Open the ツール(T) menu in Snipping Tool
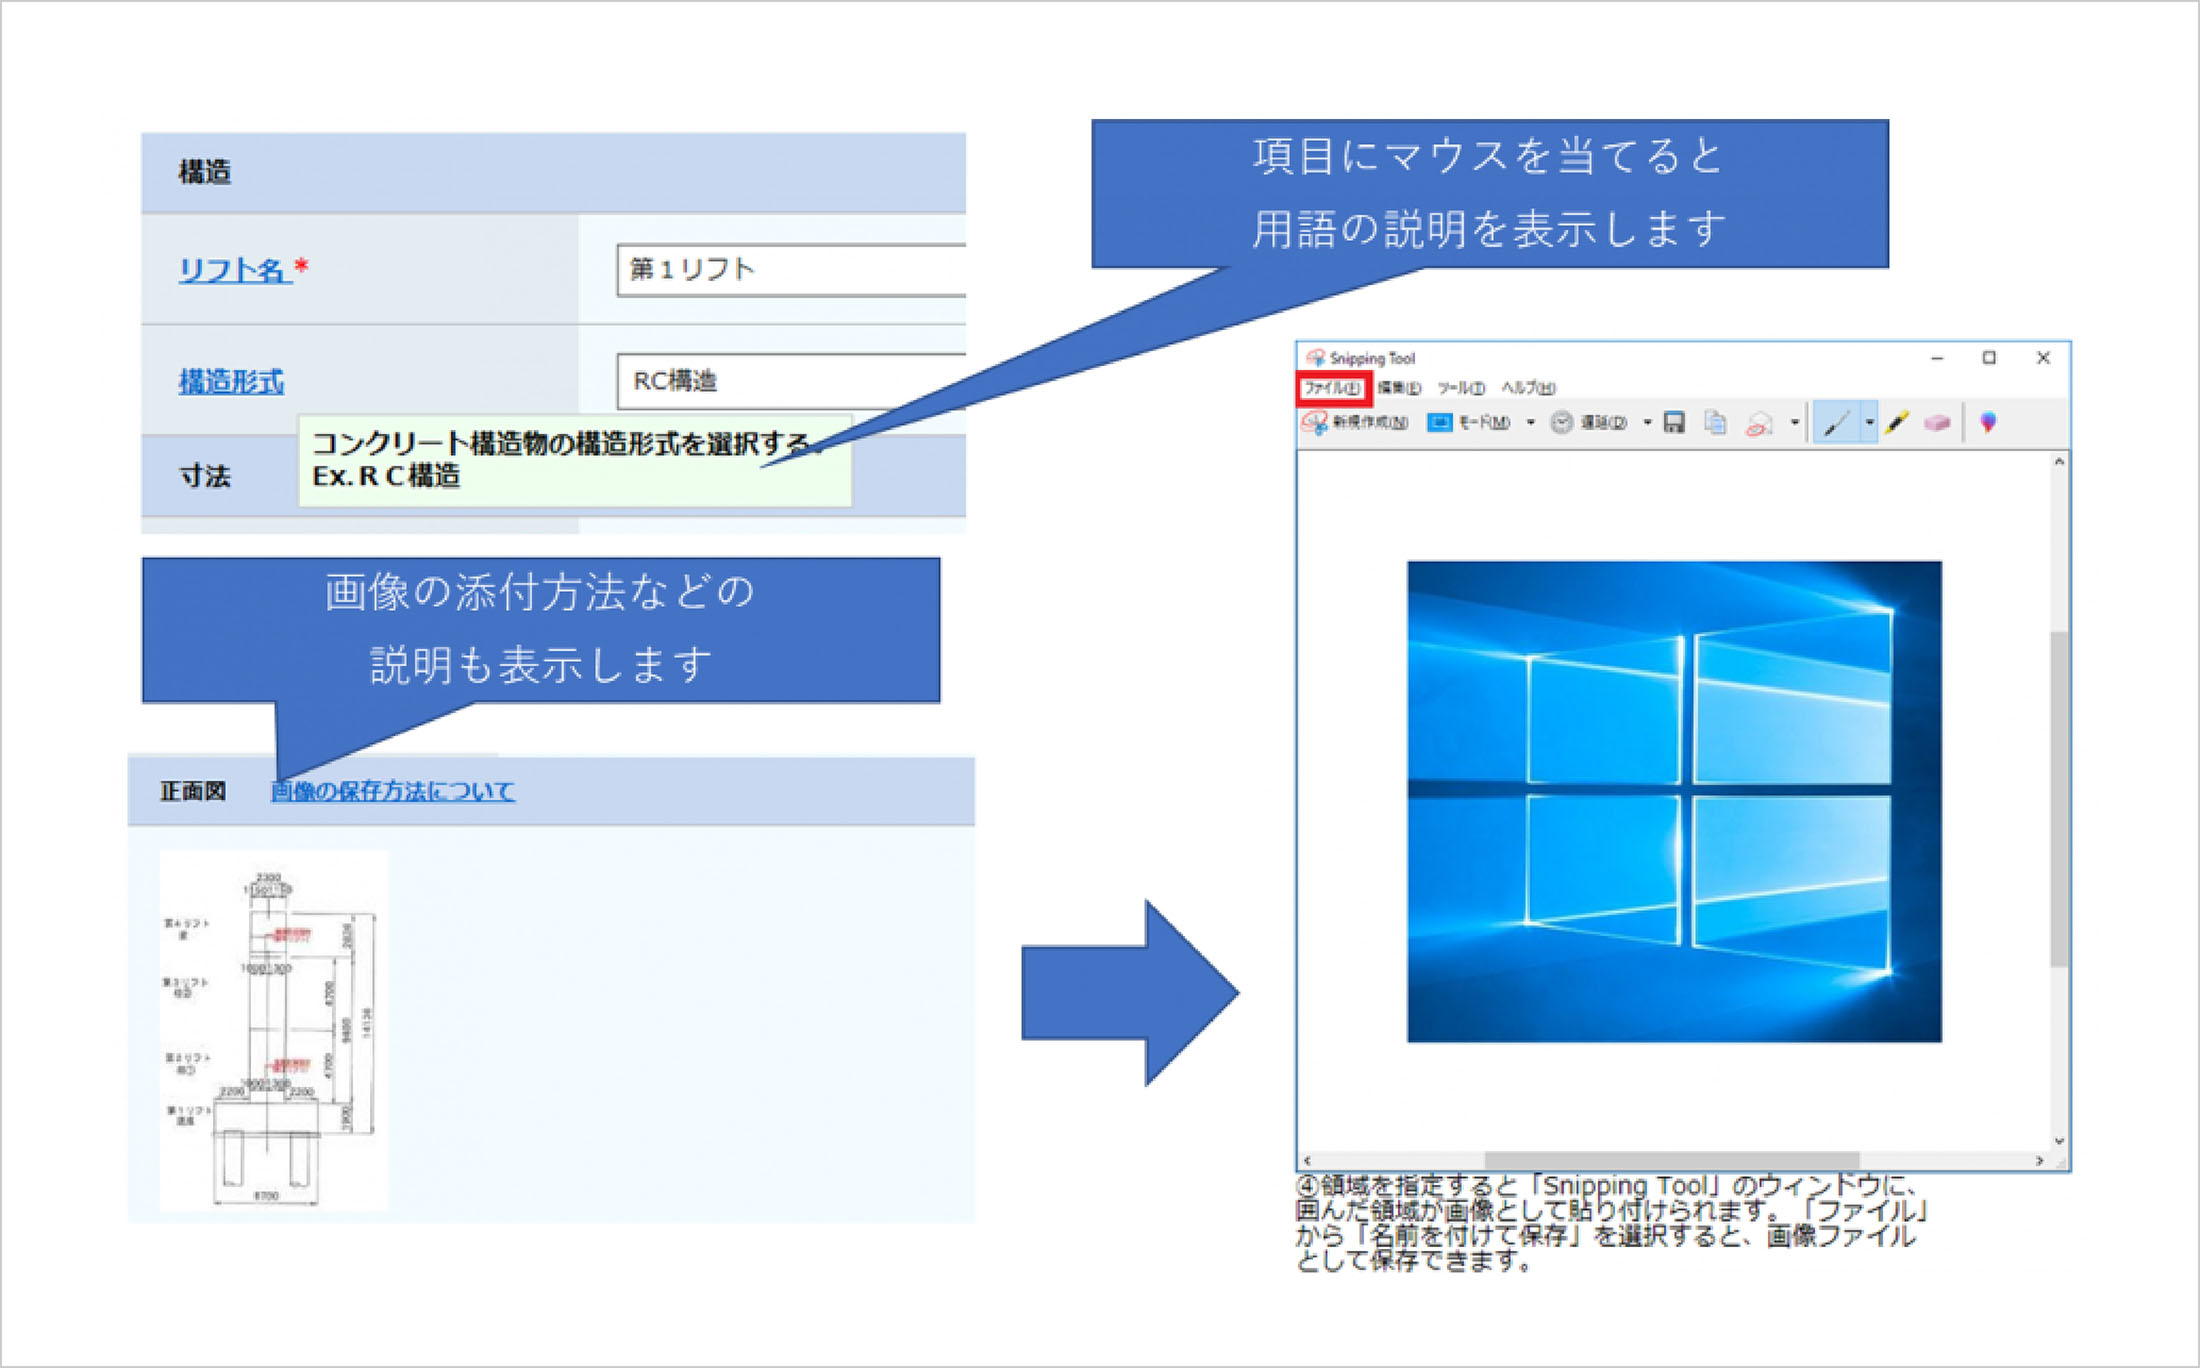Screen dimensions: 2200x1368 point(1461,388)
